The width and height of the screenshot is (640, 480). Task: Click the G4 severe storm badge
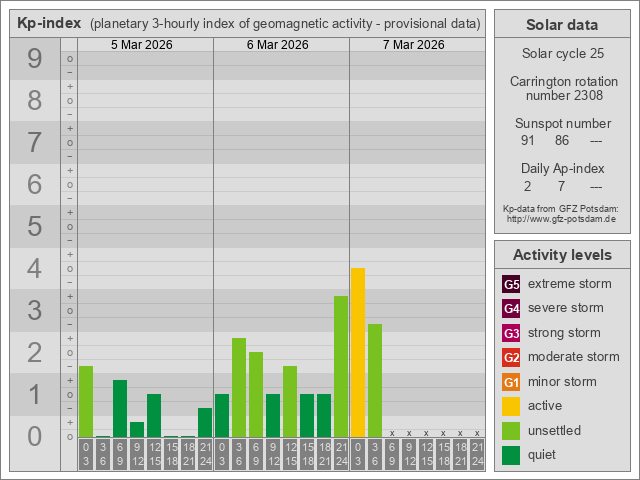pos(511,308)
